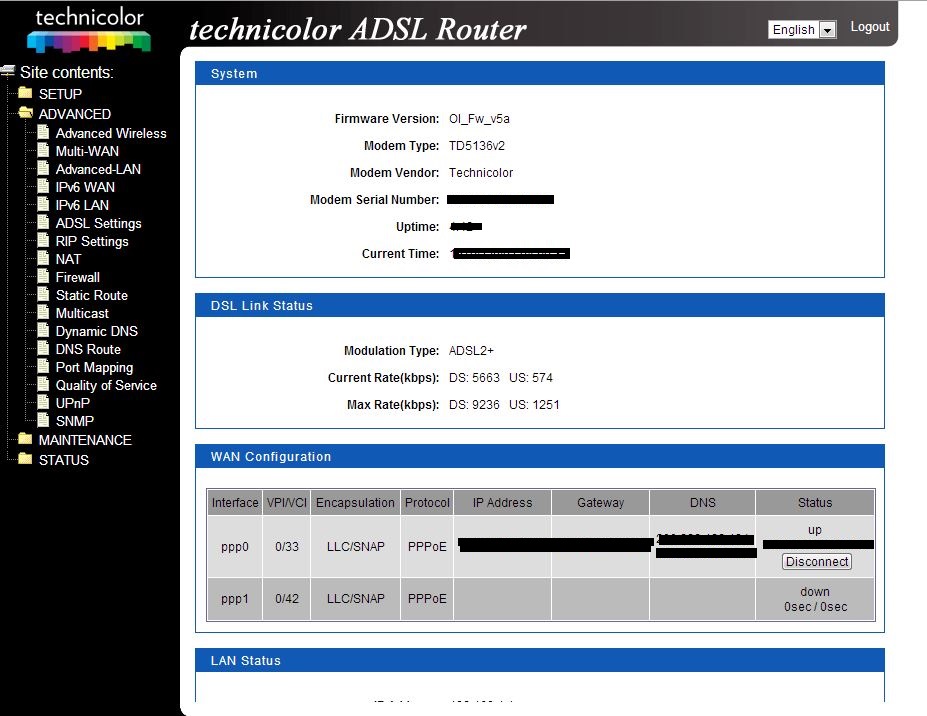The height and width of the screenshot is (716, 927).
Task: Select the ADVANCED menu section
Action: coord(74,114)
